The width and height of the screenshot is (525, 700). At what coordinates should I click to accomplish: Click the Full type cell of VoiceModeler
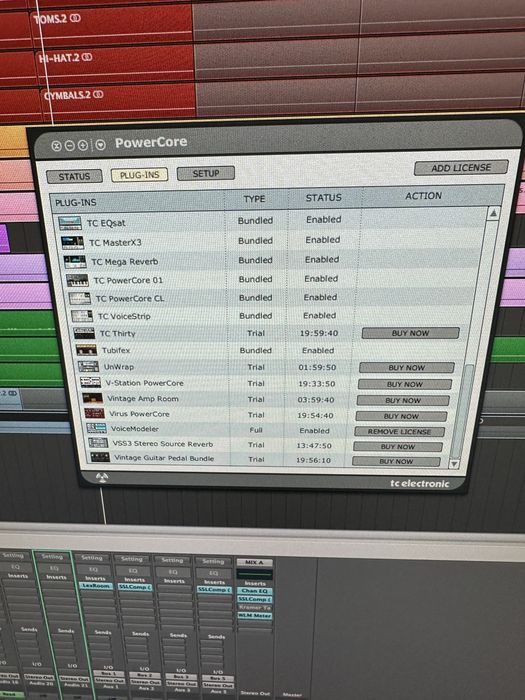tap(256, 430)
